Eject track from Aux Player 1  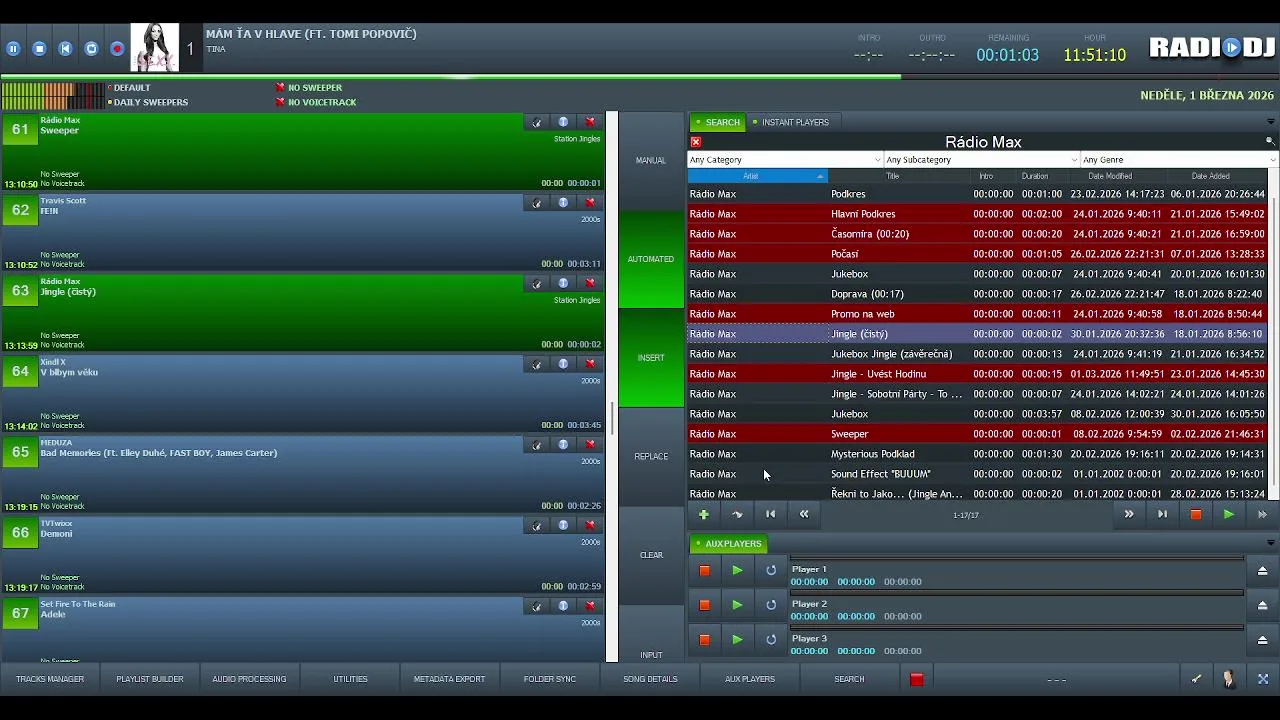1262,570
